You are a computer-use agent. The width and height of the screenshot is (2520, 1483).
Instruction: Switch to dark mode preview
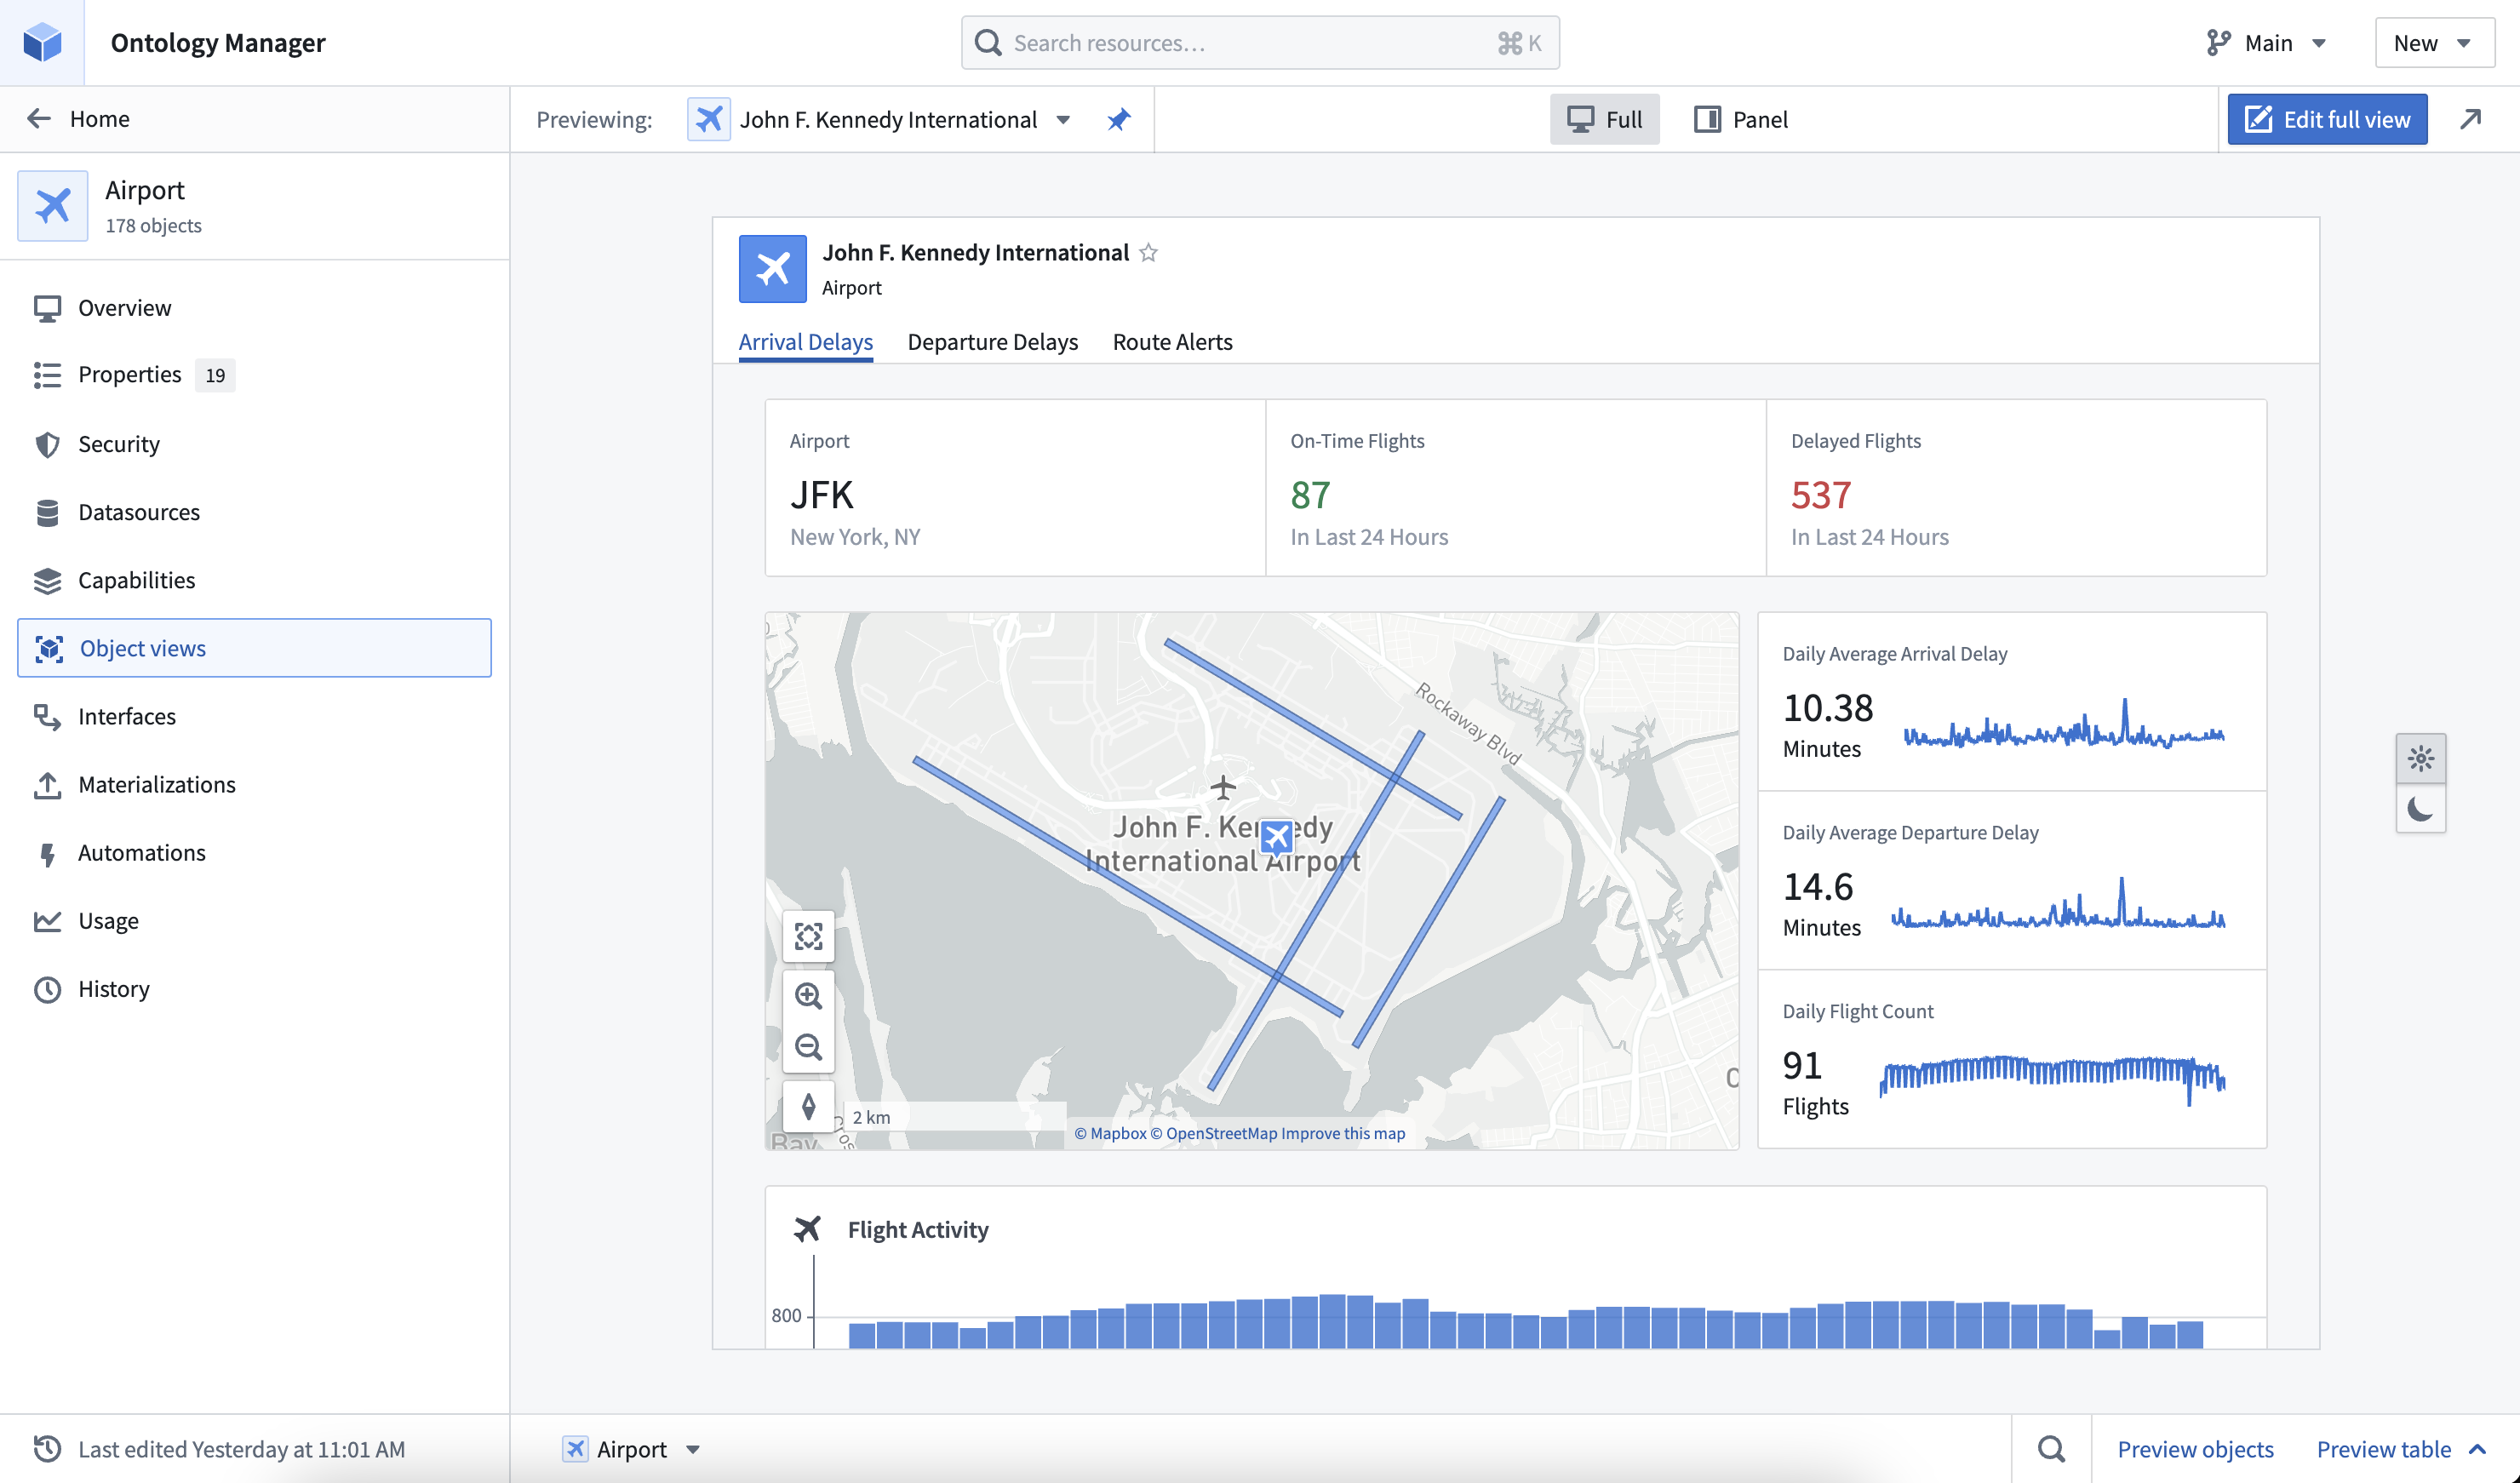click(x=2420, y=808)
